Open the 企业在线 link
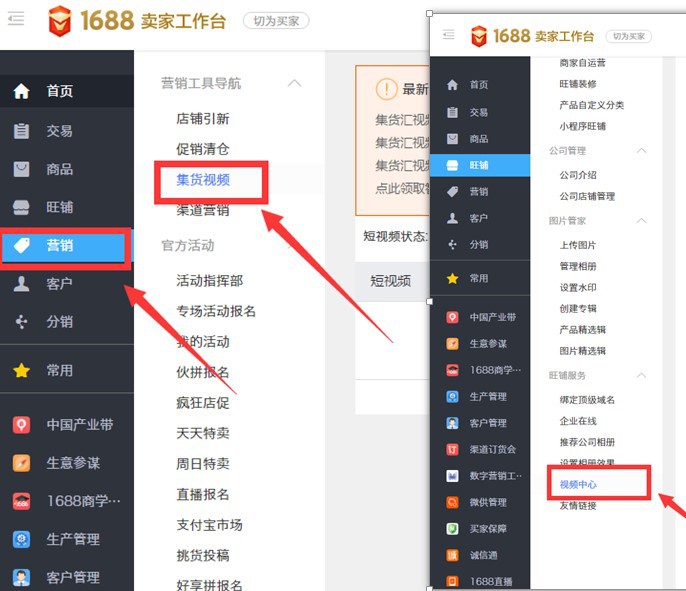The width and height of the screenshot is (686, 591). click(578, 421)
